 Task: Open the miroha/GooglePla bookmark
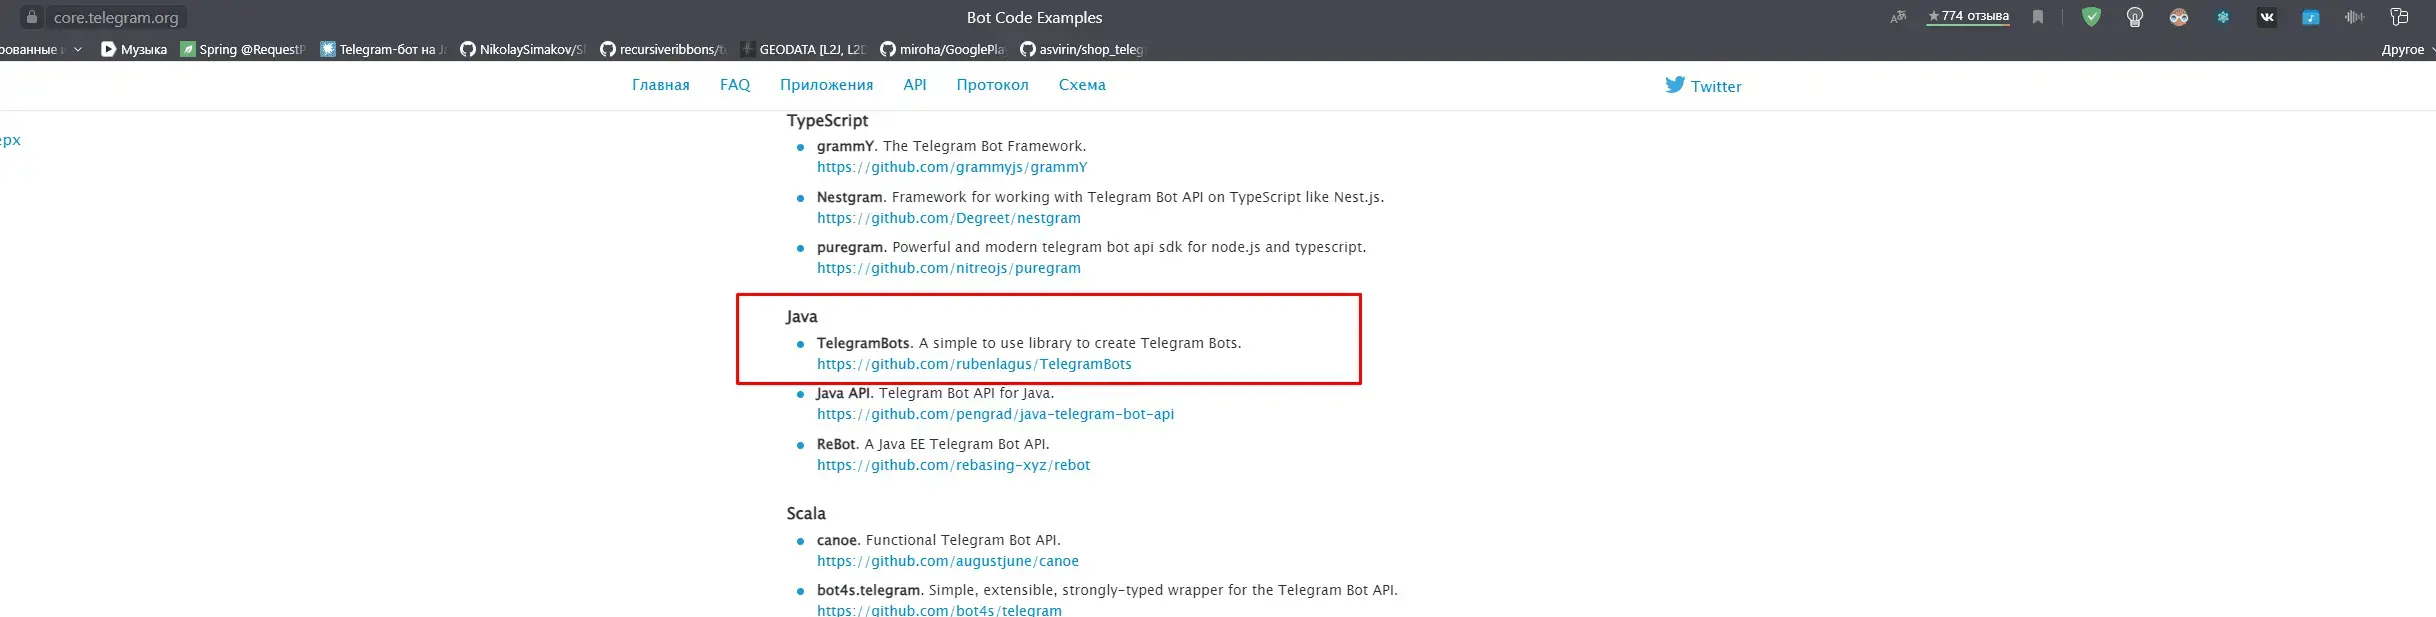point(943,49)
